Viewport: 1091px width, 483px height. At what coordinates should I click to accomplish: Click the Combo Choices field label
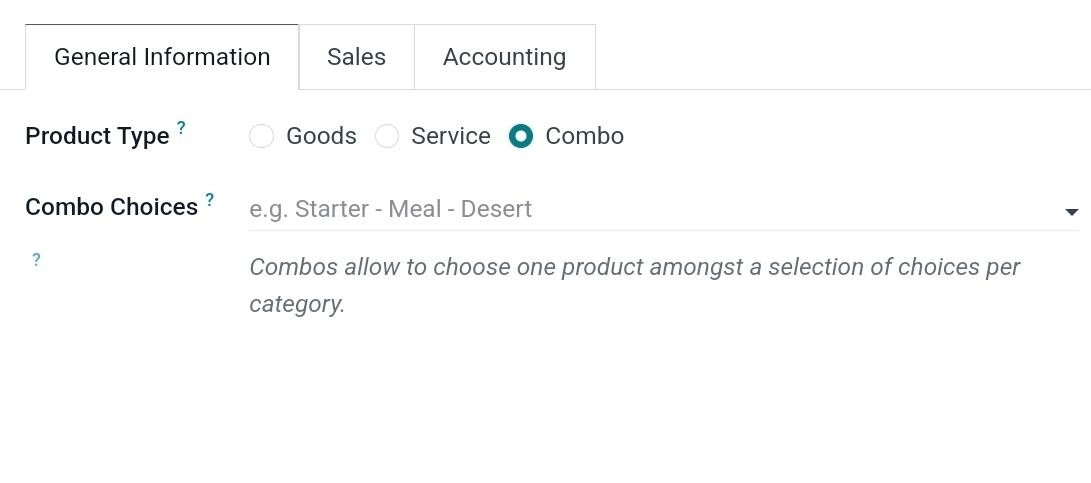point(111,207)
